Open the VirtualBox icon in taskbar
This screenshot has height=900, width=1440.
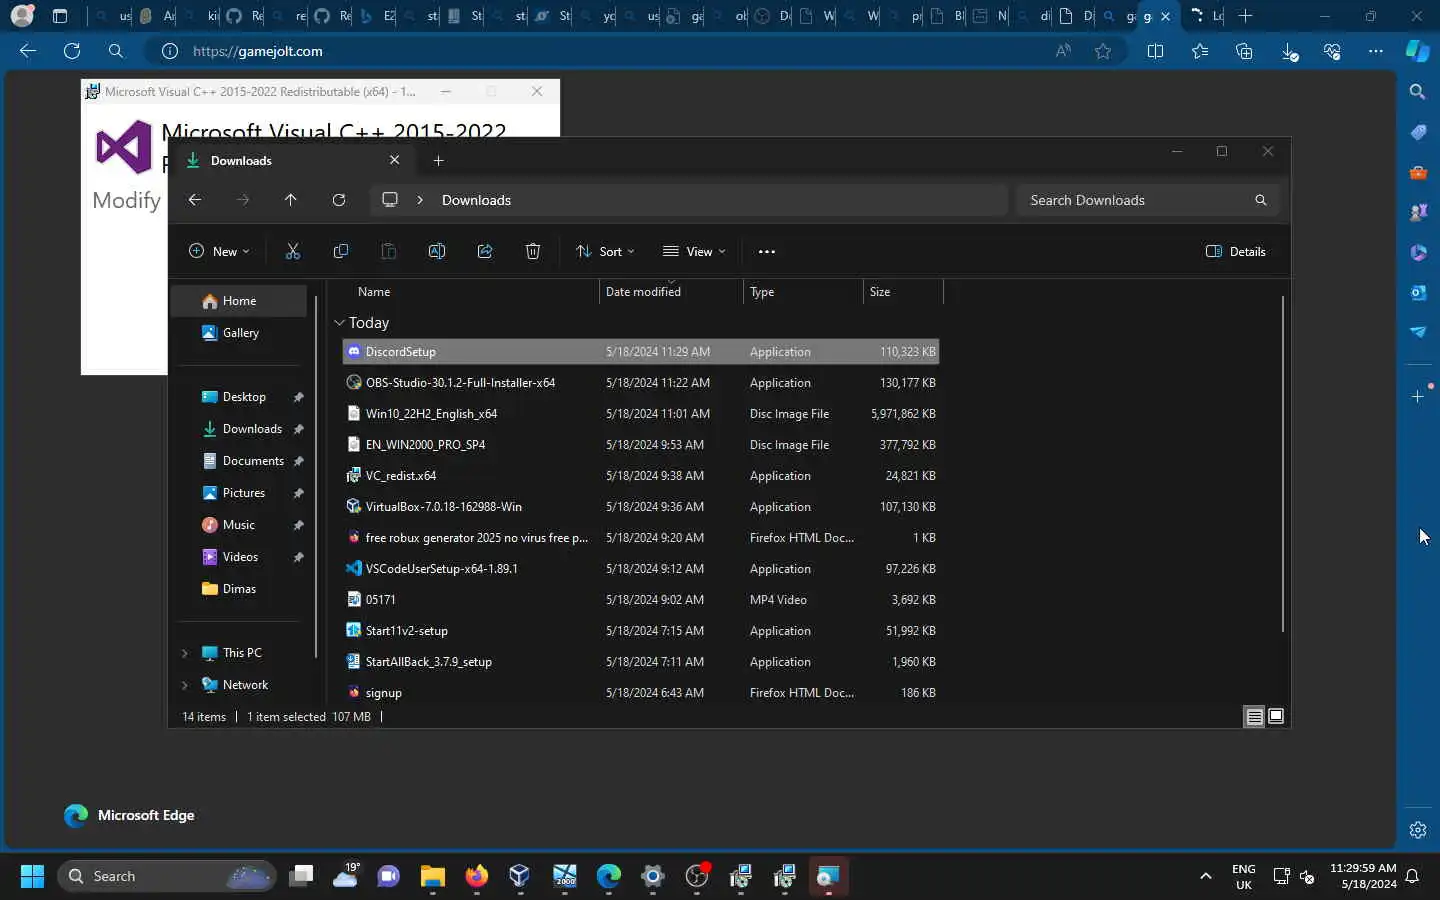[520, 876]
